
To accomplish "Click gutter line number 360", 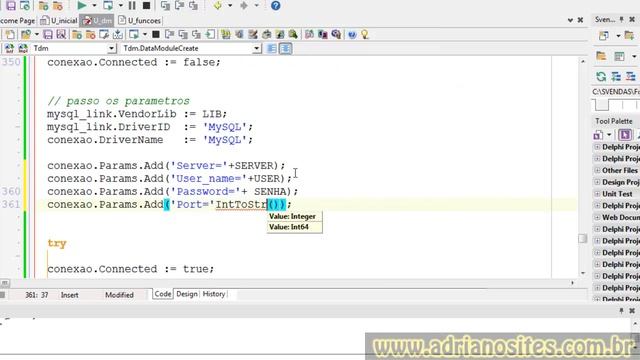I will (x=11, y=191).
